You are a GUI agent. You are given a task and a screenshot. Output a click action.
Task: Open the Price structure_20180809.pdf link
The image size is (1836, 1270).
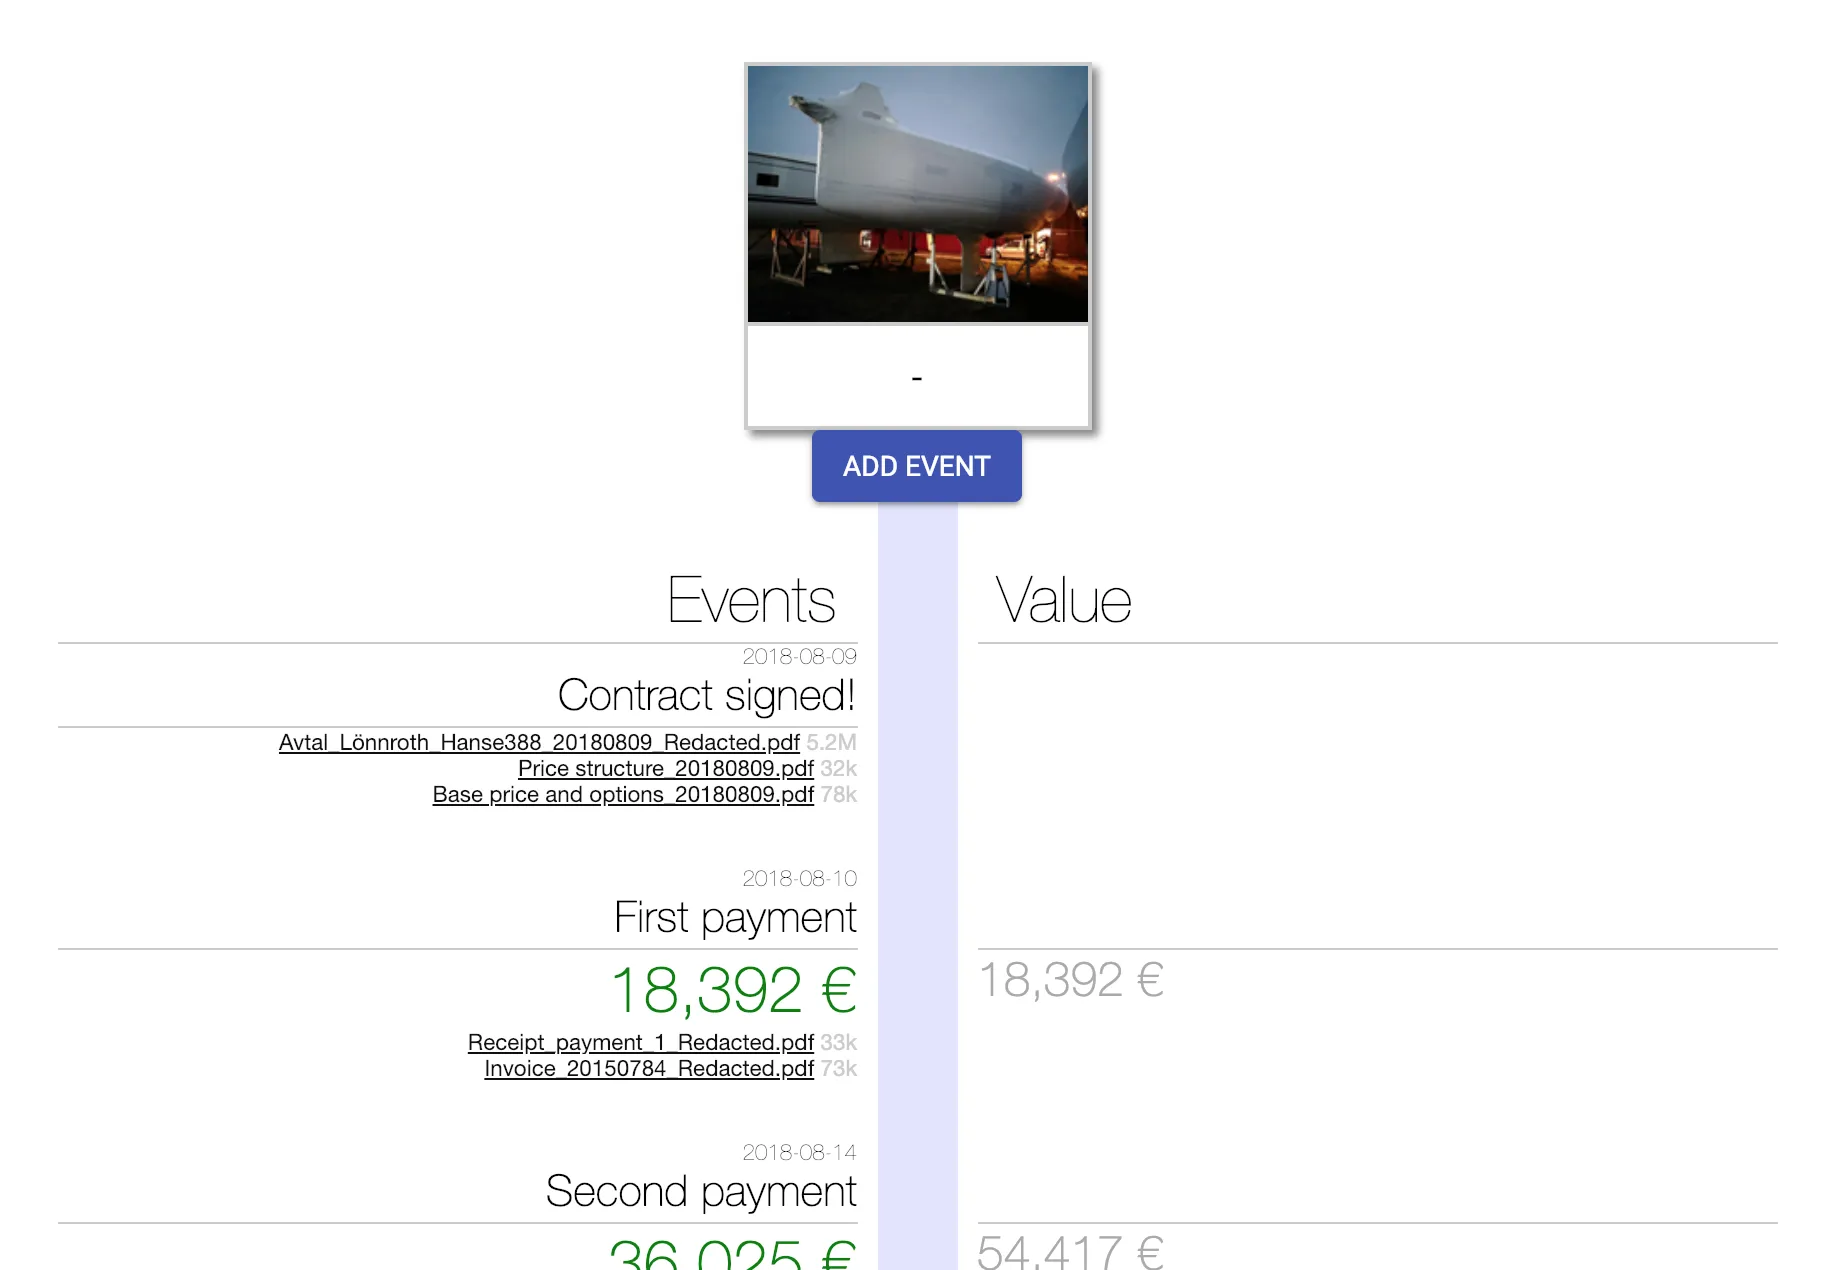665,769
